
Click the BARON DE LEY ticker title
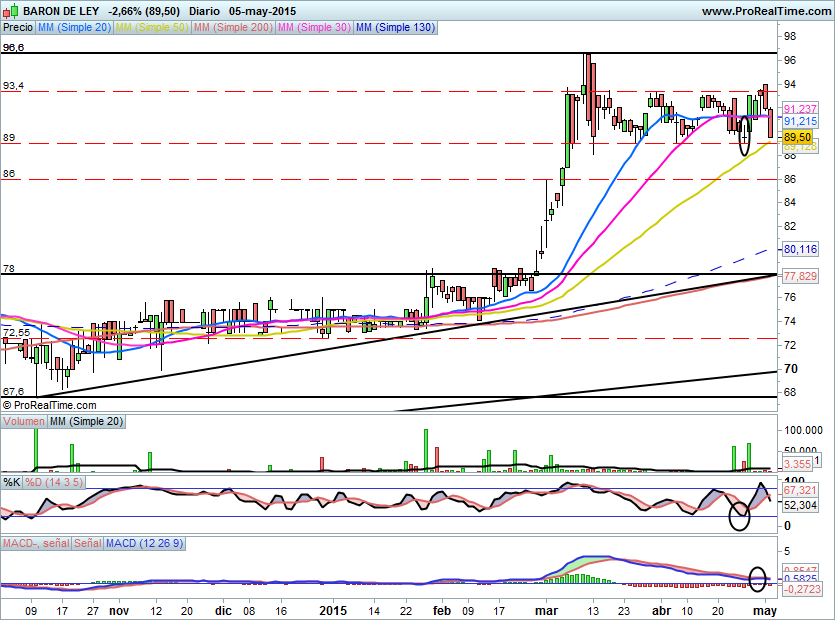pos(61,11)
